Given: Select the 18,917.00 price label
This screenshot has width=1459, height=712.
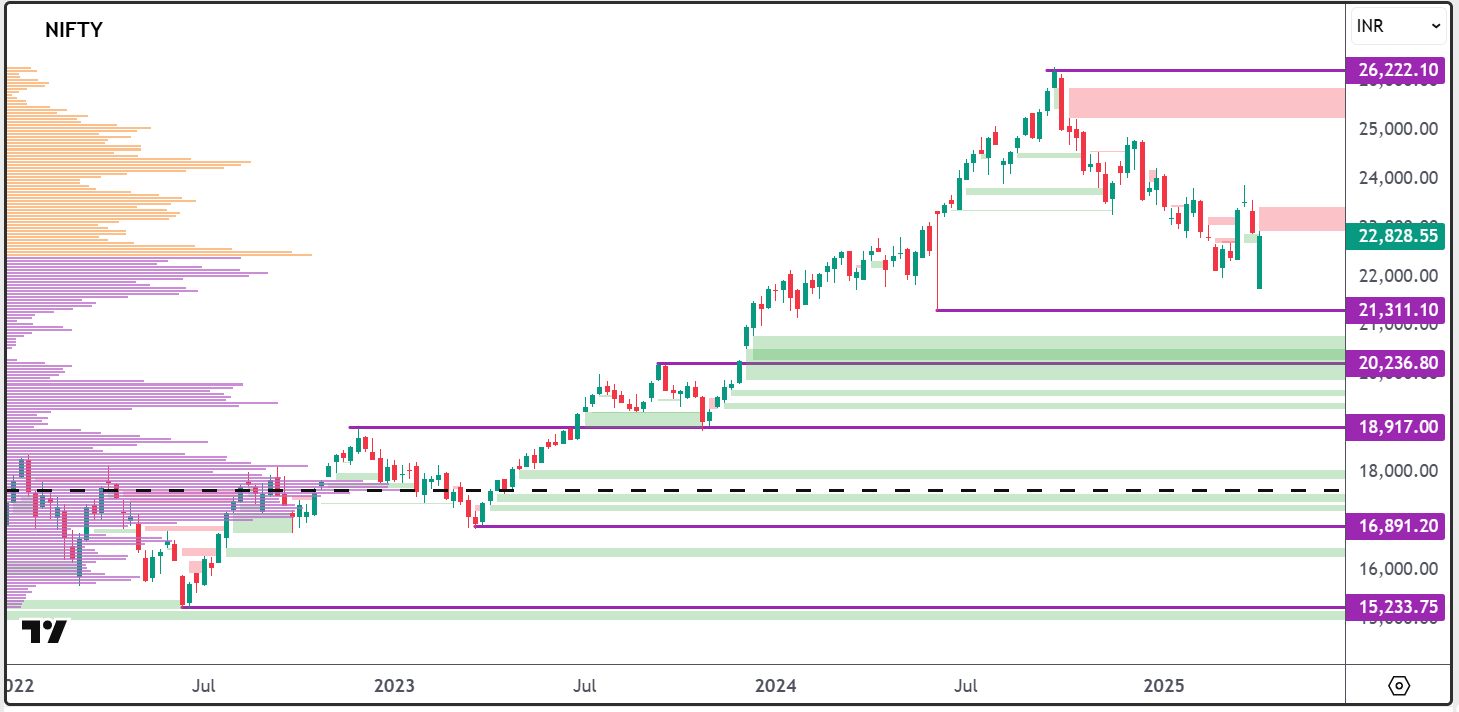Looking at the screenshot, I should pyautogui.click(x=1398, y=427).
